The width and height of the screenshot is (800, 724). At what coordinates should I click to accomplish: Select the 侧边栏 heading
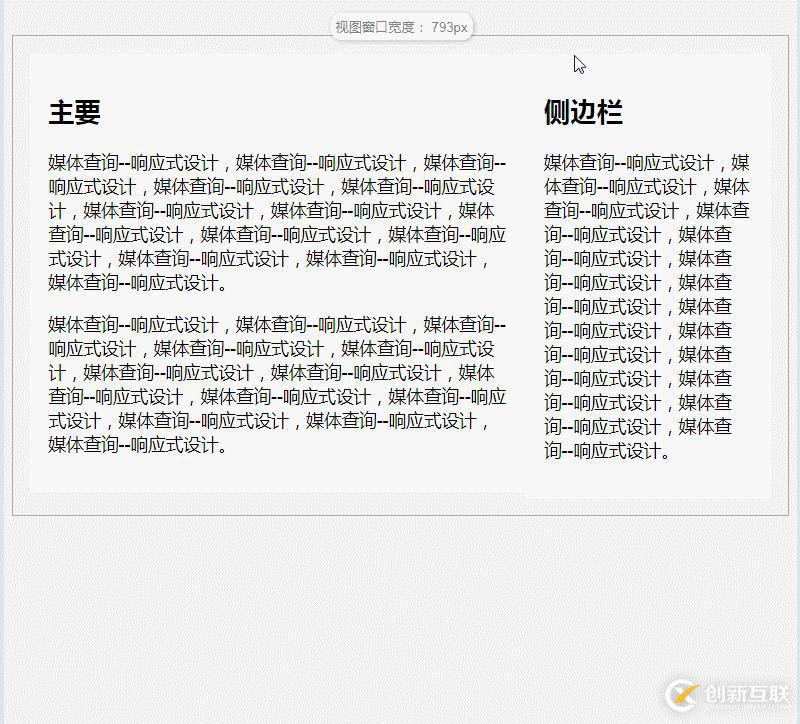(583, 112)
